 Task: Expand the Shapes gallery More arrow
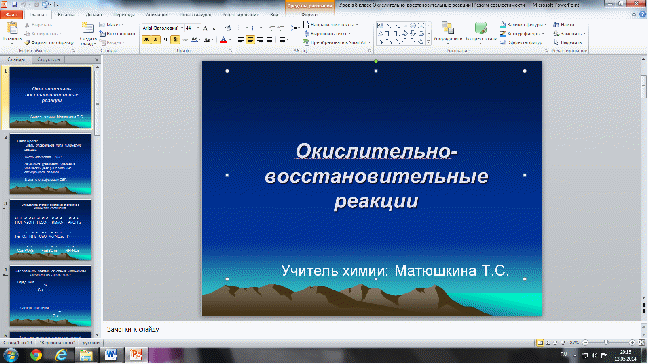pyautogui.click(x=429, y=42)
